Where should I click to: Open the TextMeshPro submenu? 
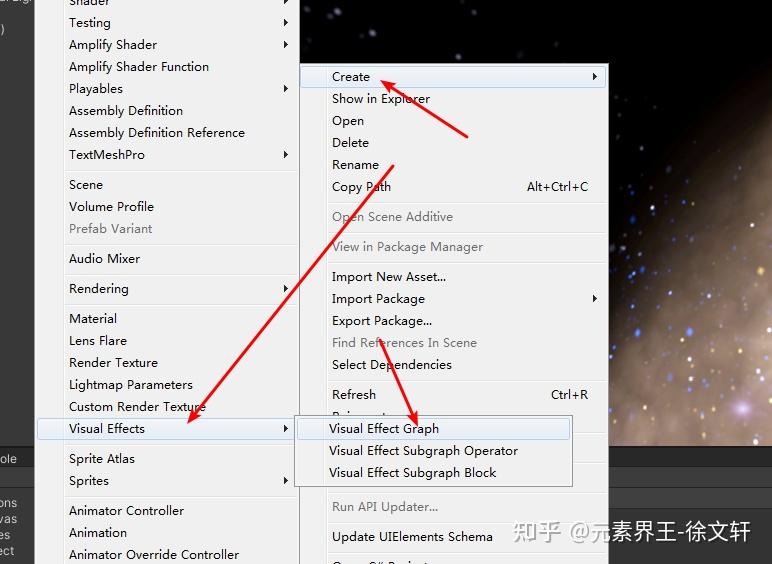(167, 155)
